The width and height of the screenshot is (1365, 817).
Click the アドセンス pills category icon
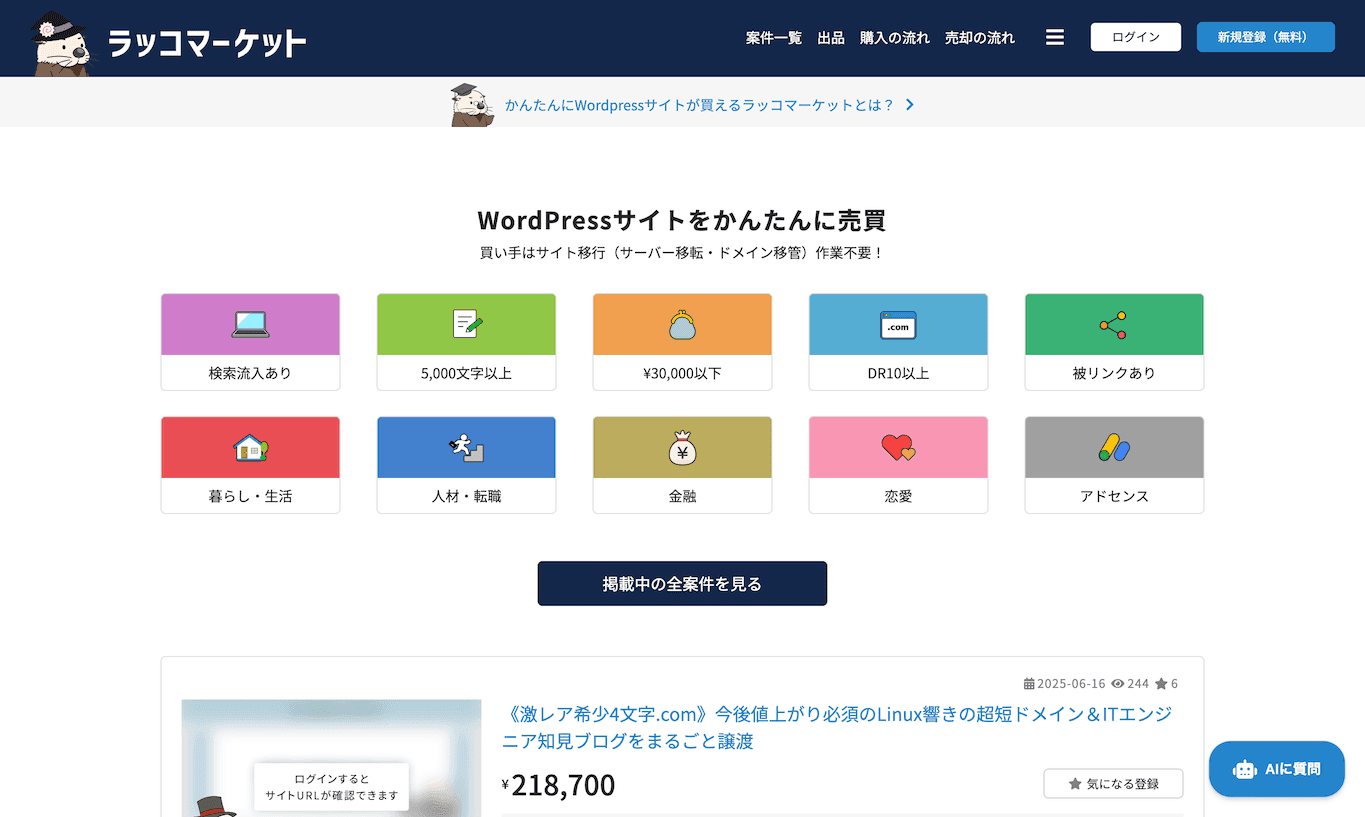pos(1113,447)
